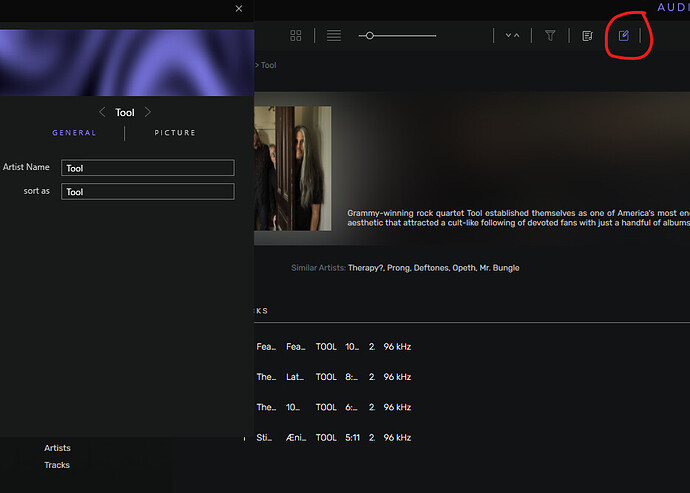This screenshot has height=493, width=690.
Task: Click the sort as input field
Action: point(148,191)
